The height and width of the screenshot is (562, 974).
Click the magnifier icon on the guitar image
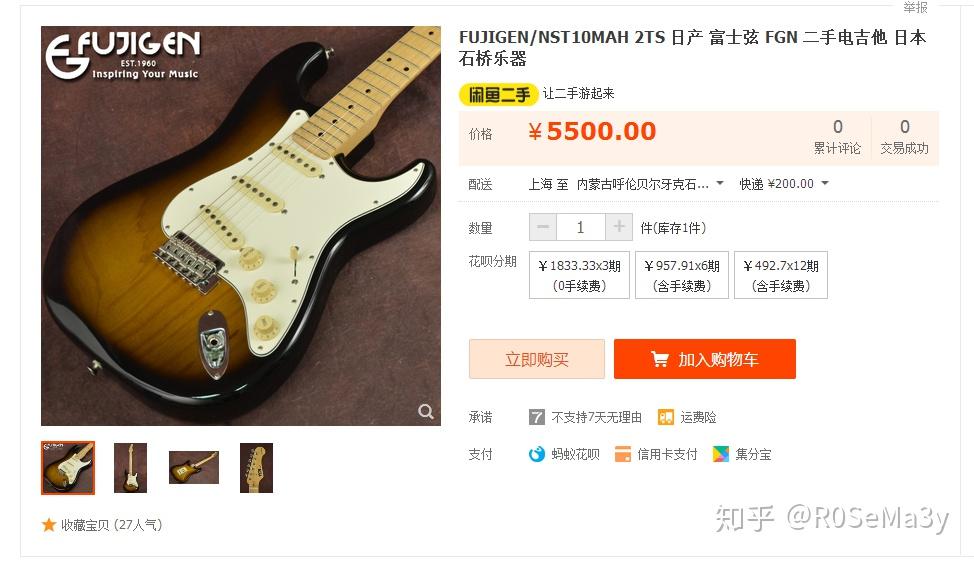tap(426, 411)
